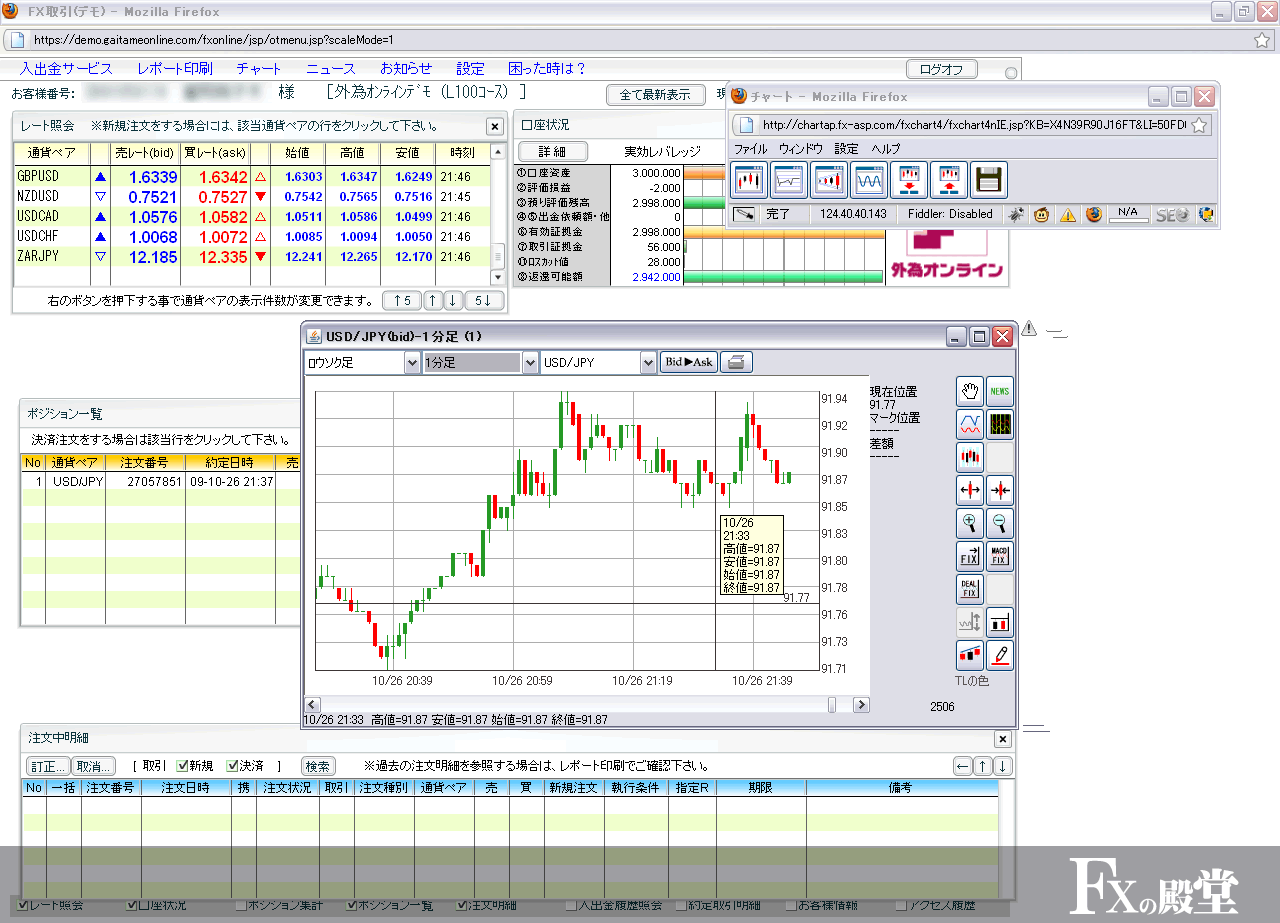This screenshot has width=1280, height=923.
Task: Click the wave oscillator chart icon in チャート toolbar
Action: click(869, 180)
